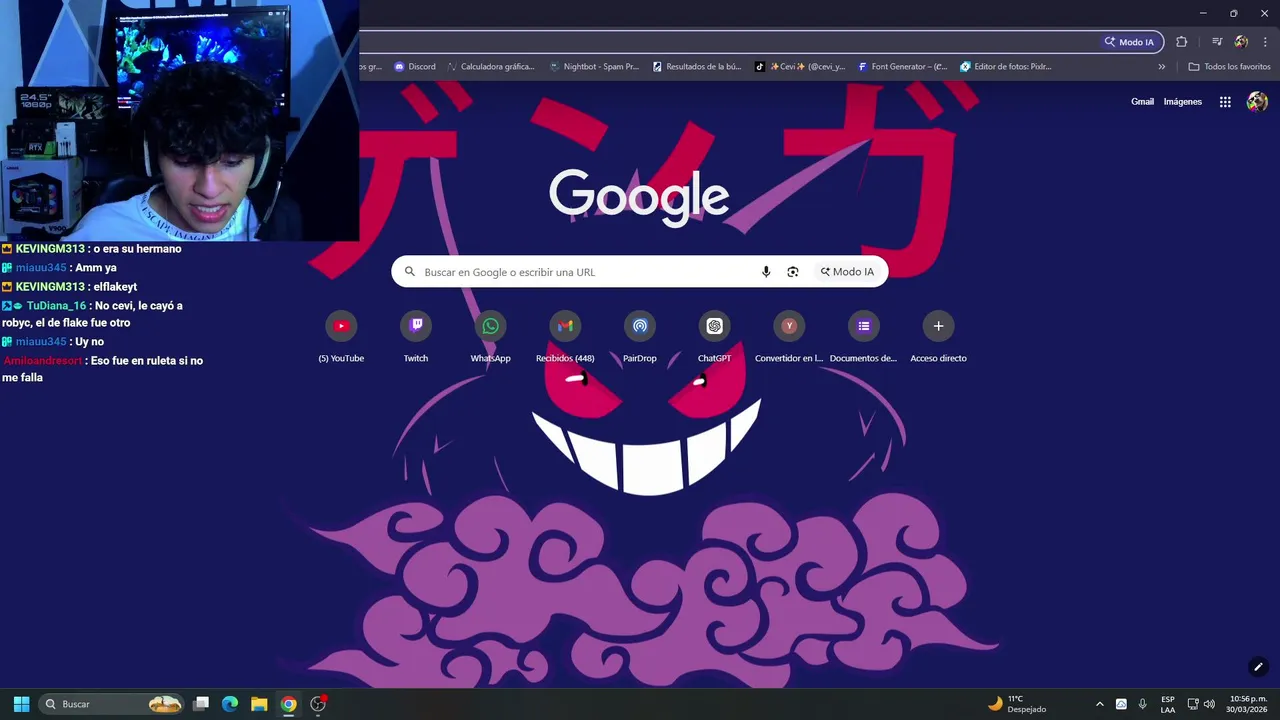
Task: Open the Google apps grid
Action: 1225,102
